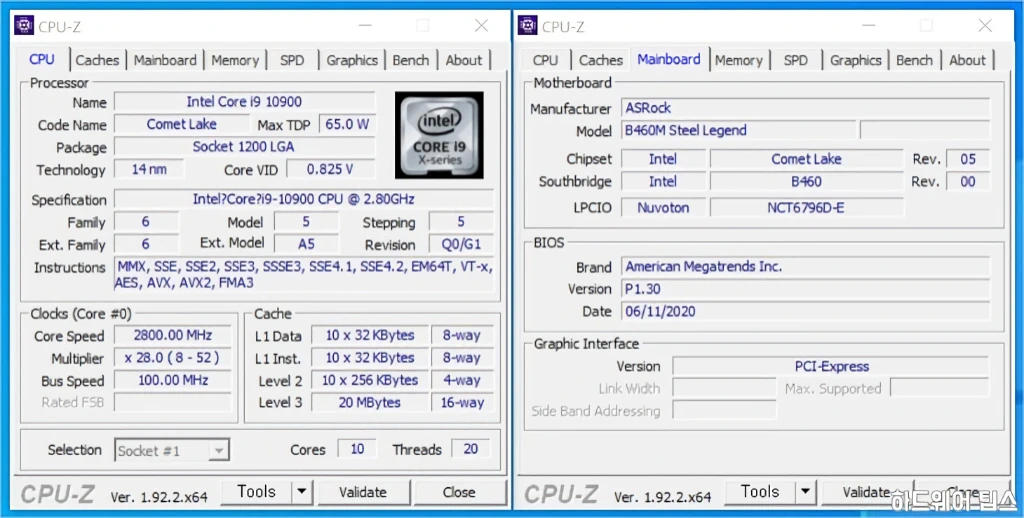The image size is (1024, 518).
Task: Click the processor Name field Intel Core i9 10900
Action: pyautogui.click(x=244, y=102)
